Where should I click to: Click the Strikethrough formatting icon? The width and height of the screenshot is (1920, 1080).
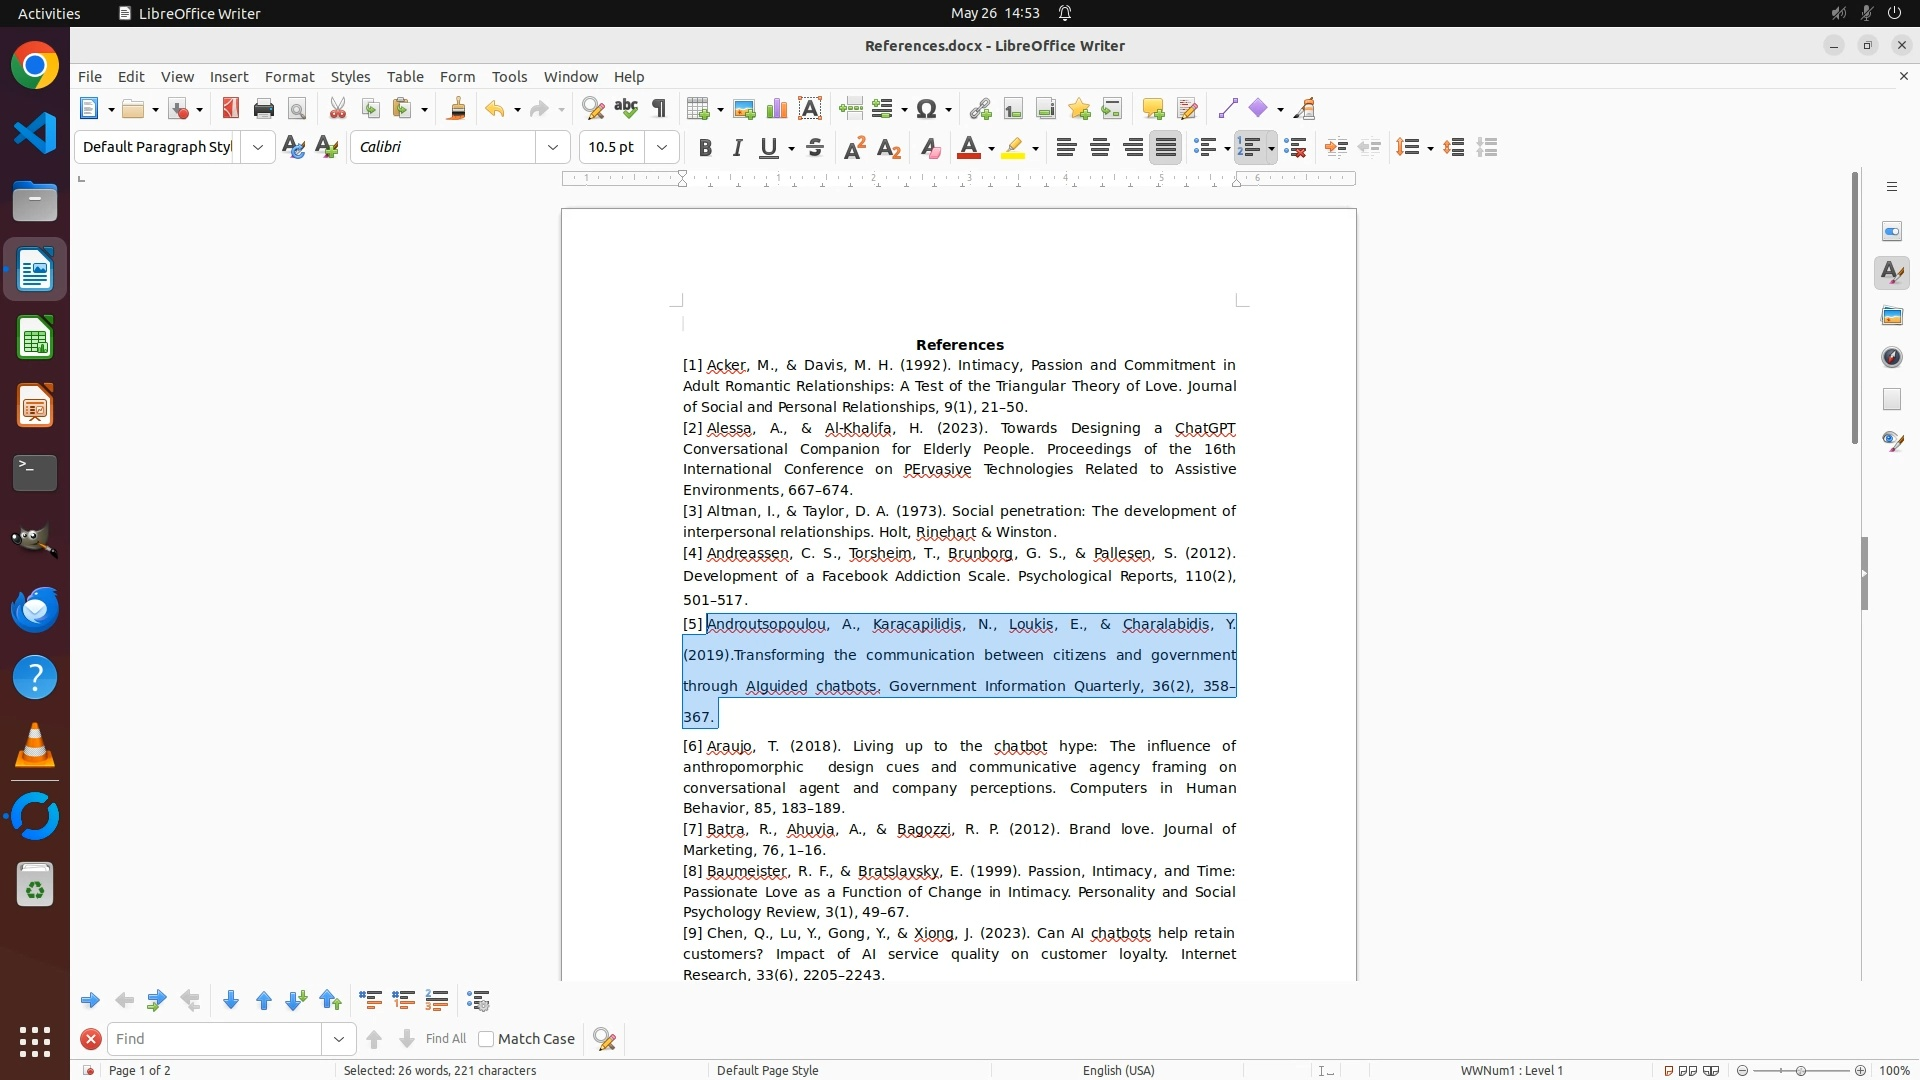815,148
